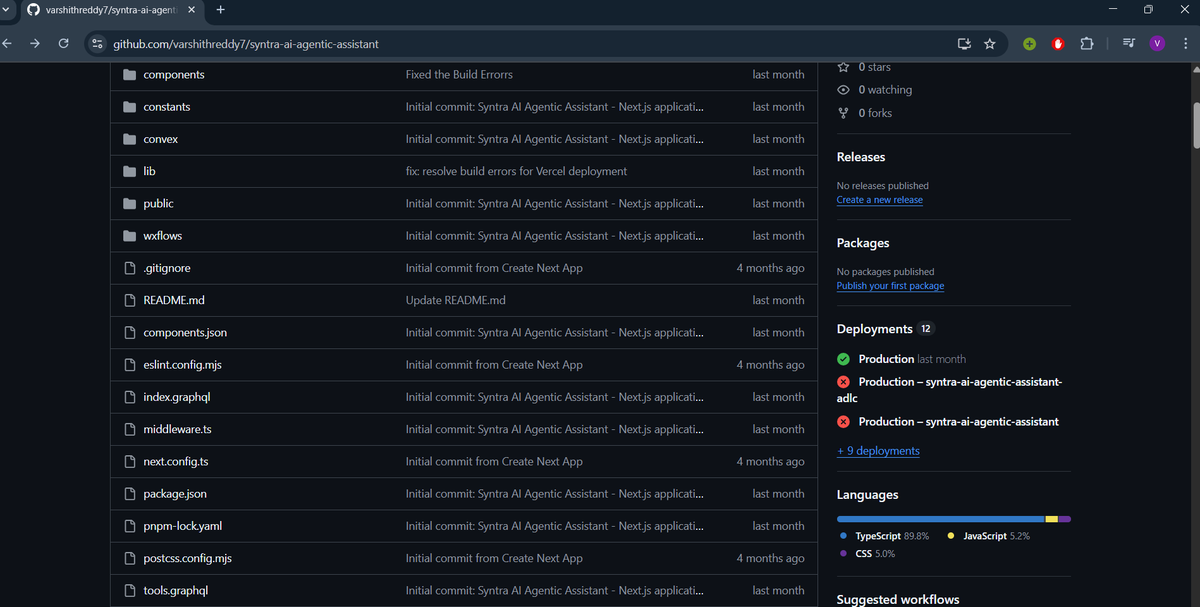Click 'Create a new release' link
Image resolution: width=1200 pixels, height=607 pixels.
click(880, 200)
